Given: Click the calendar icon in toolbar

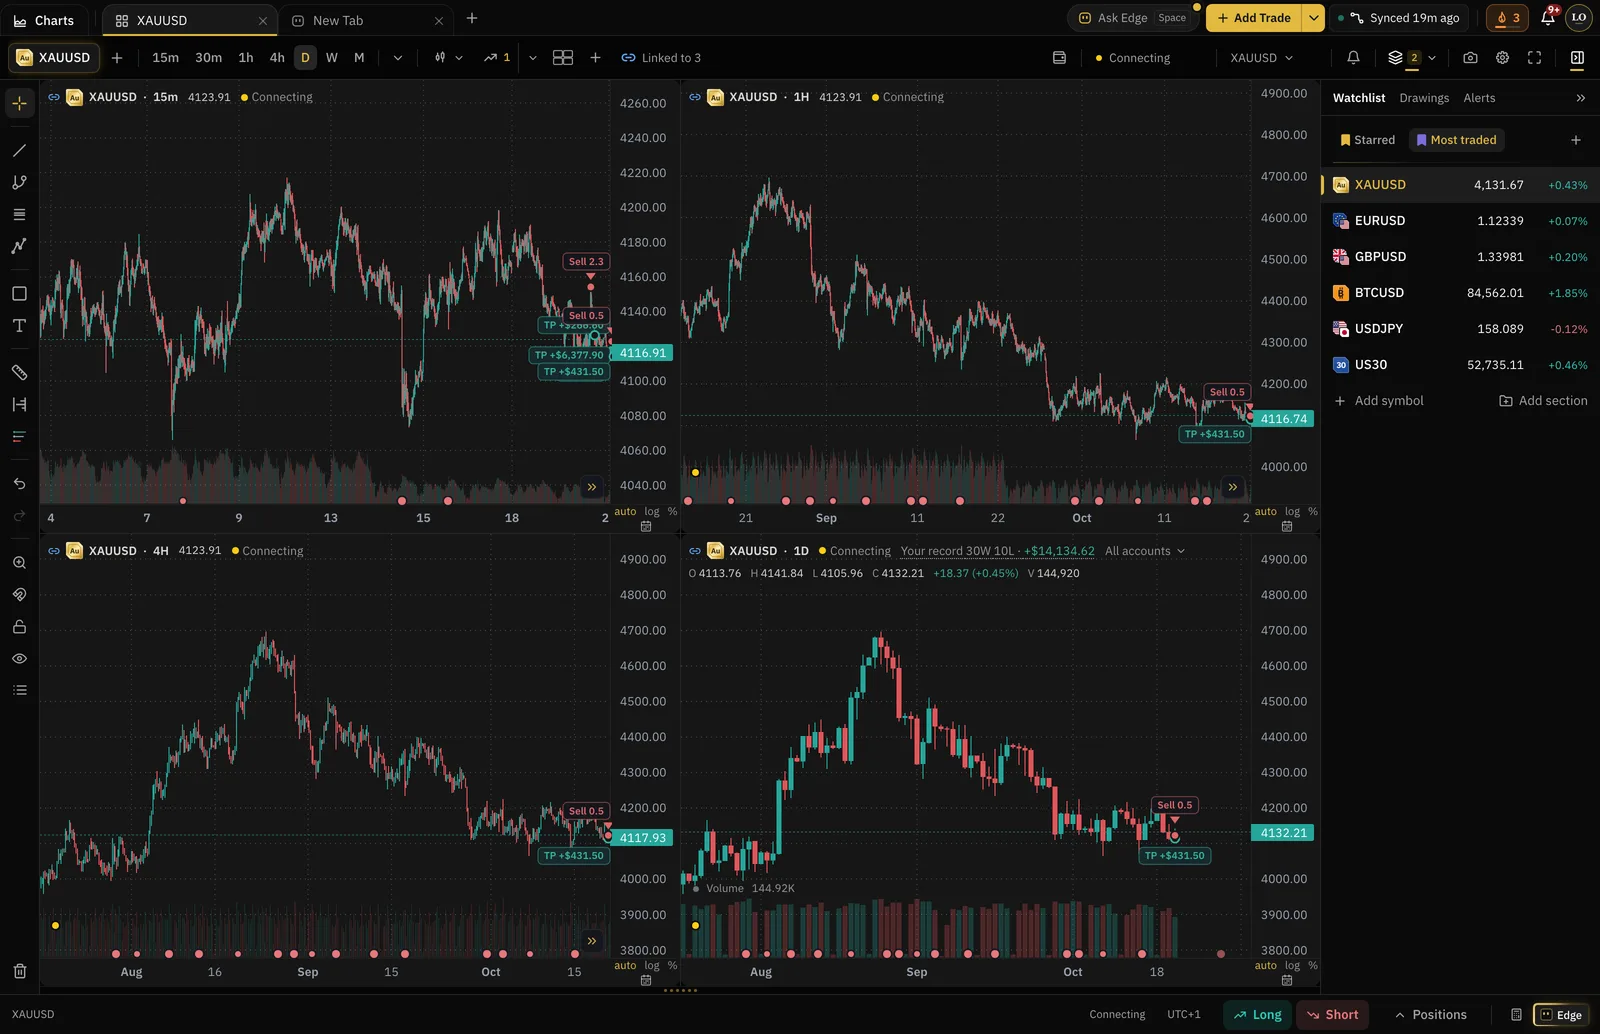Looking at the screenshot, I should point(1059,58).
